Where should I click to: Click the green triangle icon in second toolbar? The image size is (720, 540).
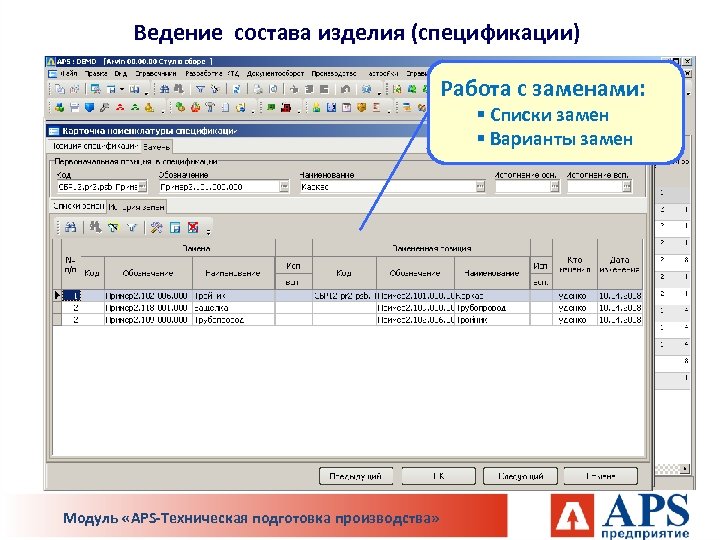(135, 107)
